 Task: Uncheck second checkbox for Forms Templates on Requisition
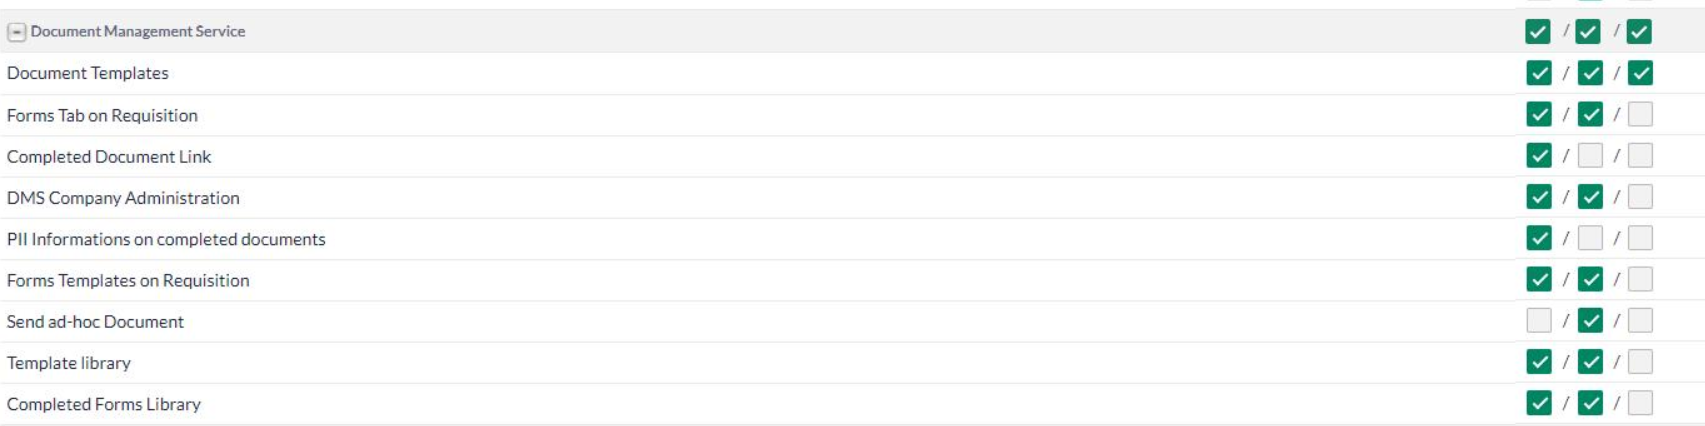pos(1590,280)
